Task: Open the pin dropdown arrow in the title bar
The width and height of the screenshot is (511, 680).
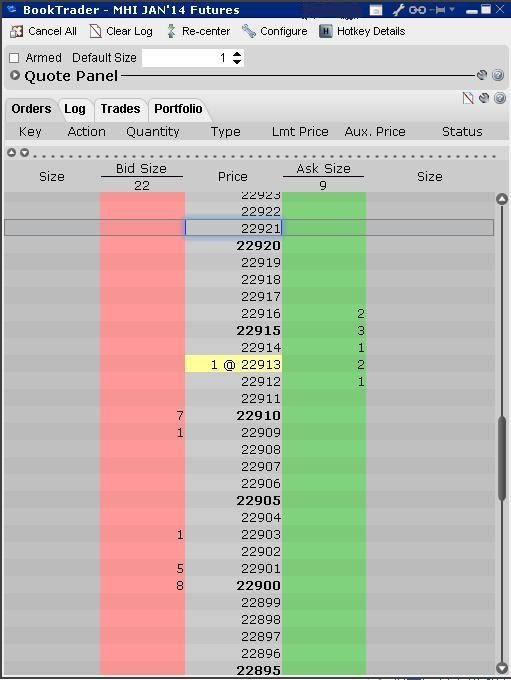Action: pos(452,9)
